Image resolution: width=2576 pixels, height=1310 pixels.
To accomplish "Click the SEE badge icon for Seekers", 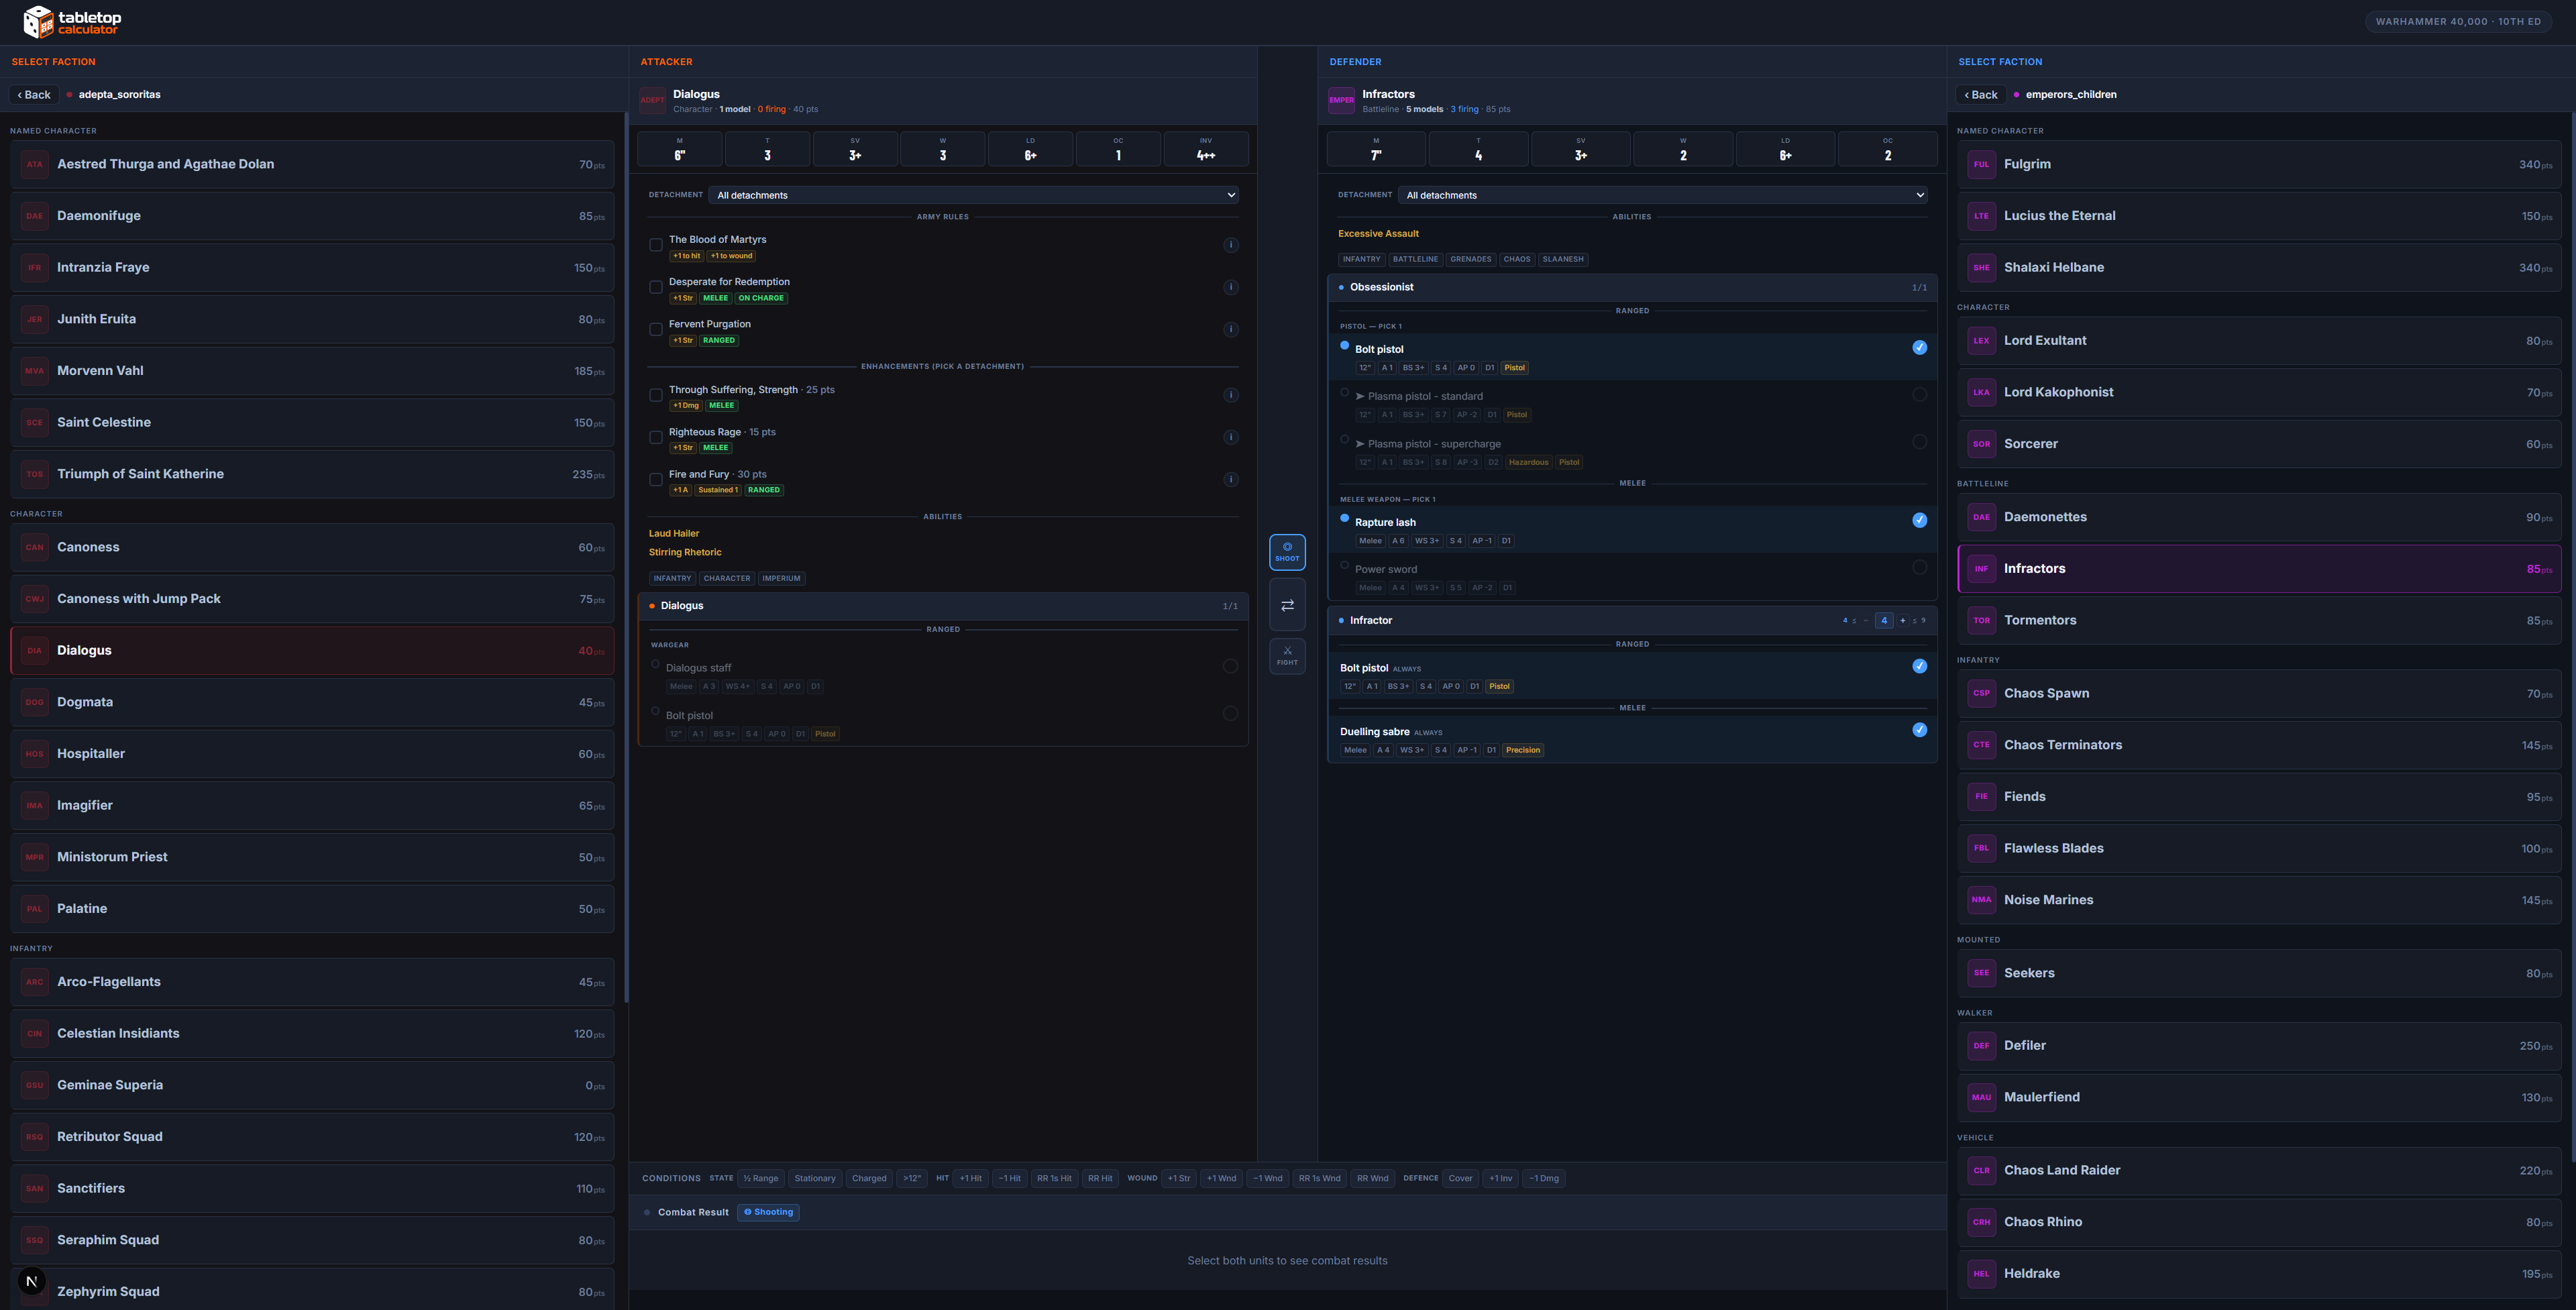I will [1981, 973].
